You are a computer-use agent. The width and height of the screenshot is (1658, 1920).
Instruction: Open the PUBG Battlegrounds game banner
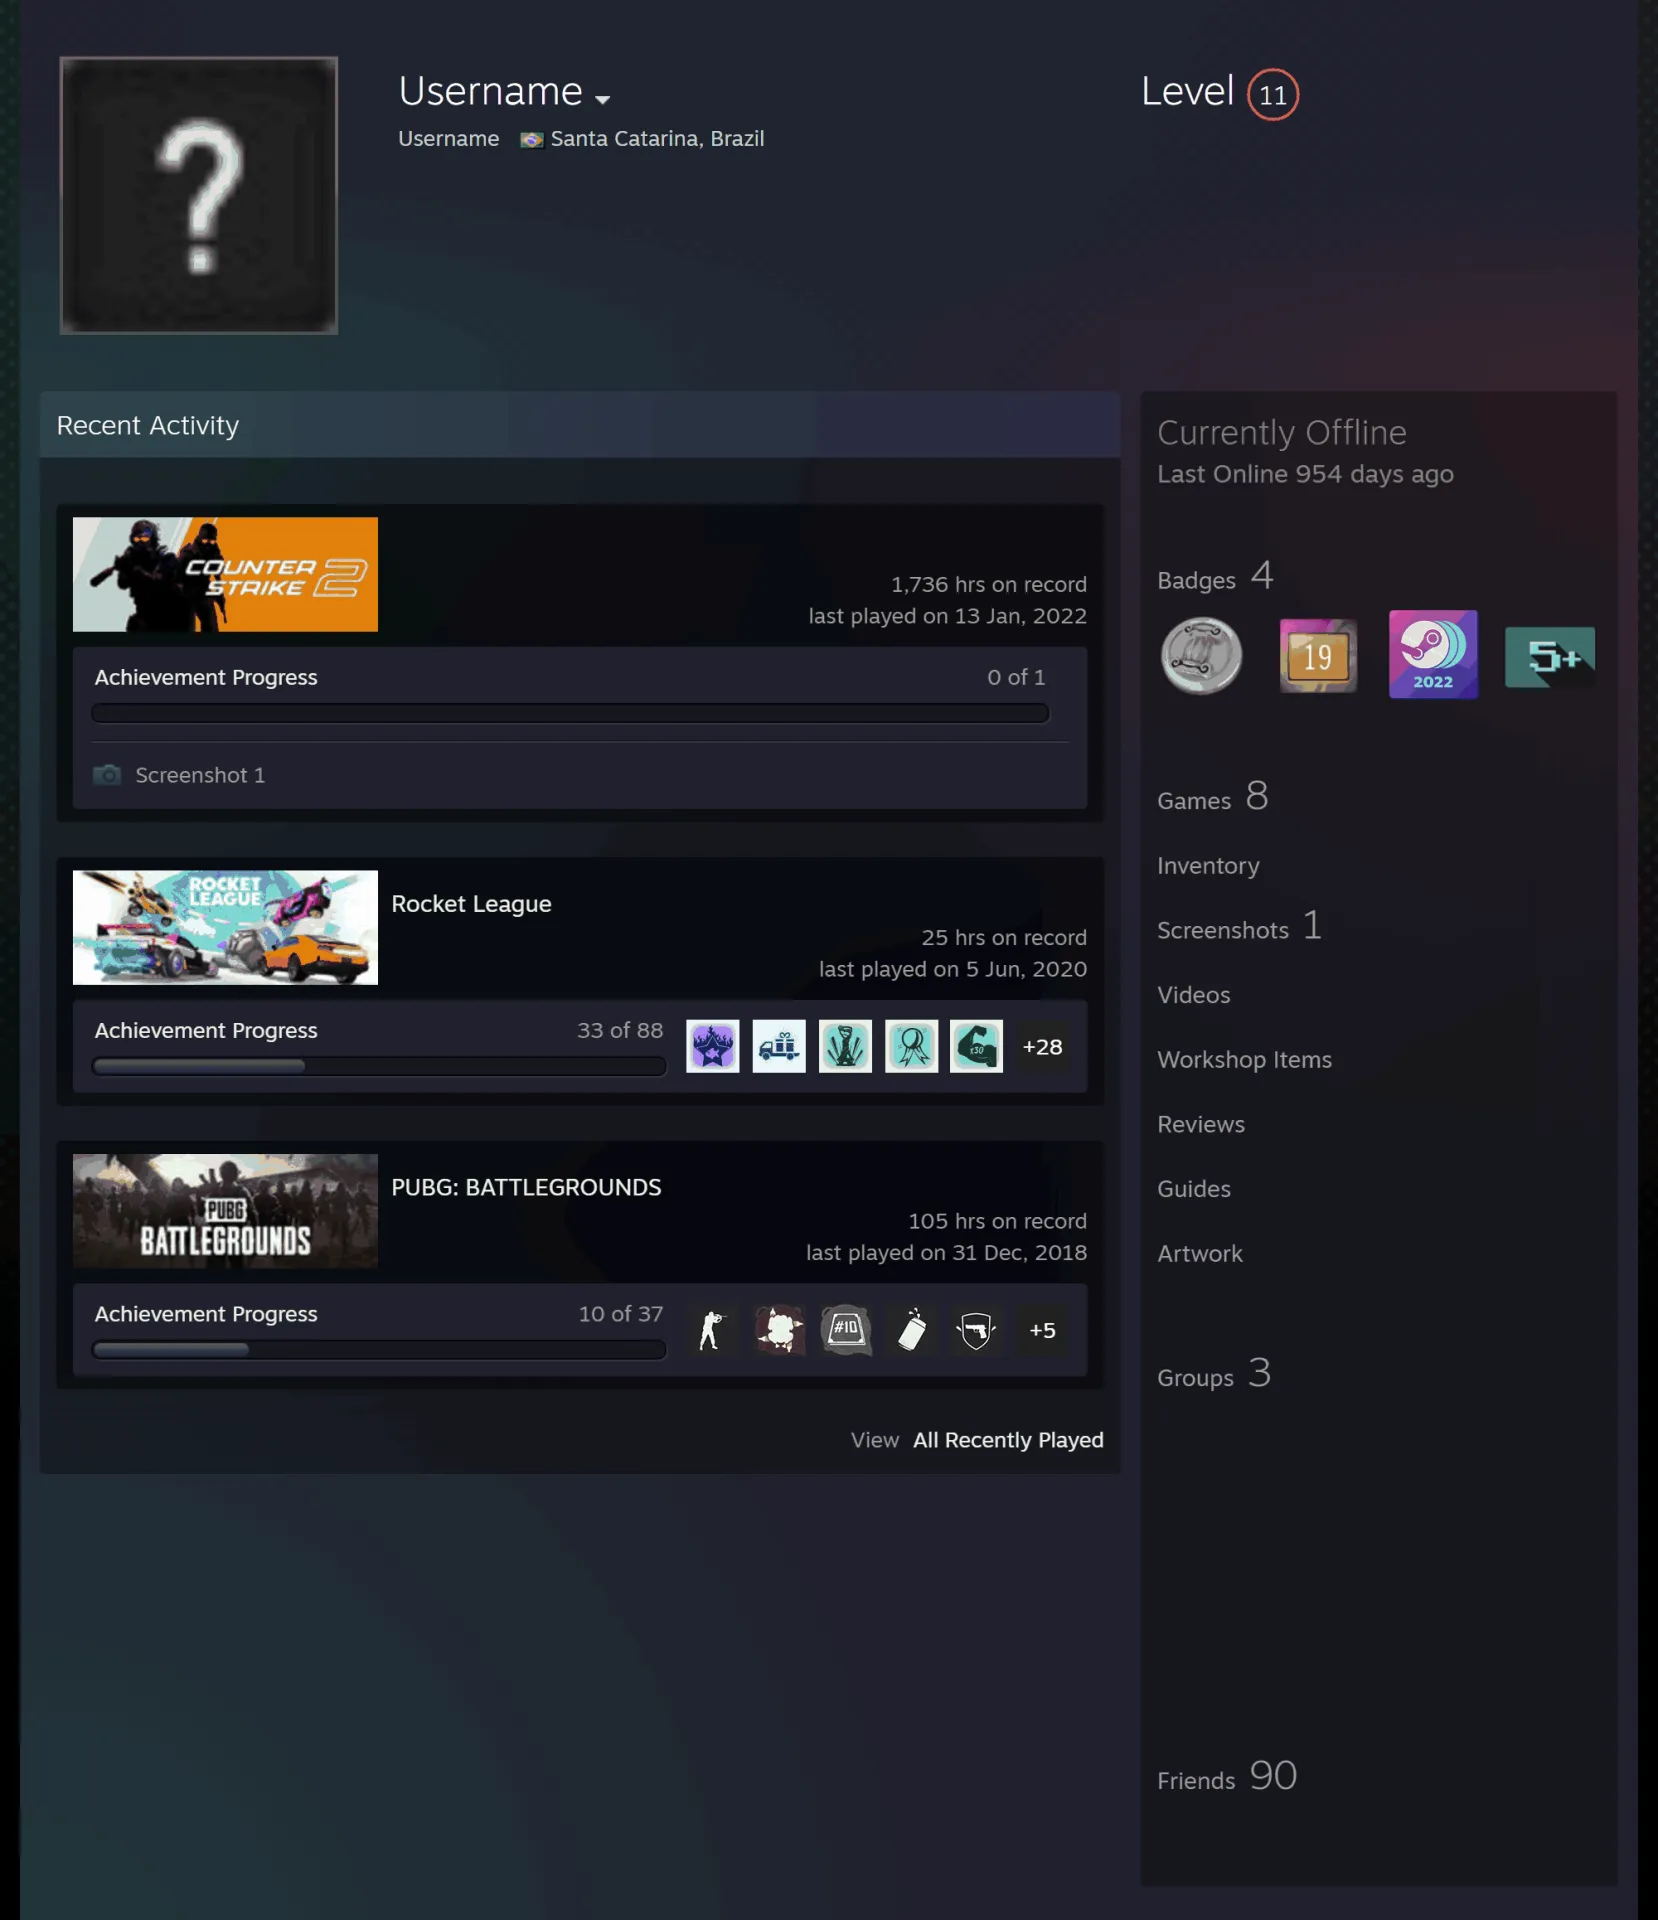click(x=225, y=1211)
